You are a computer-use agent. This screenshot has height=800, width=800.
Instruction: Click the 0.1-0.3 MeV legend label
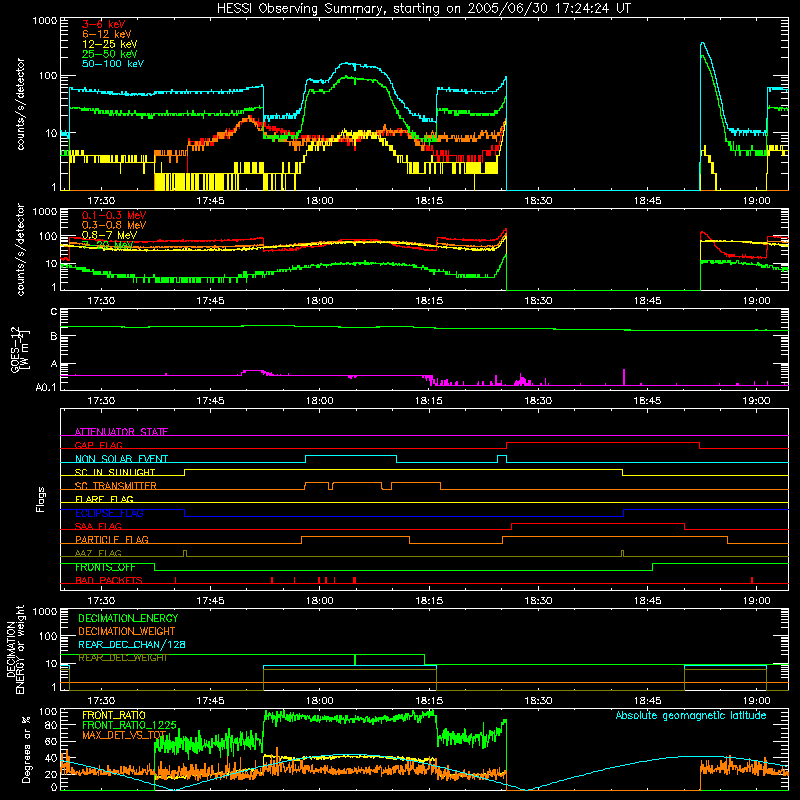[x=114, y=215]
